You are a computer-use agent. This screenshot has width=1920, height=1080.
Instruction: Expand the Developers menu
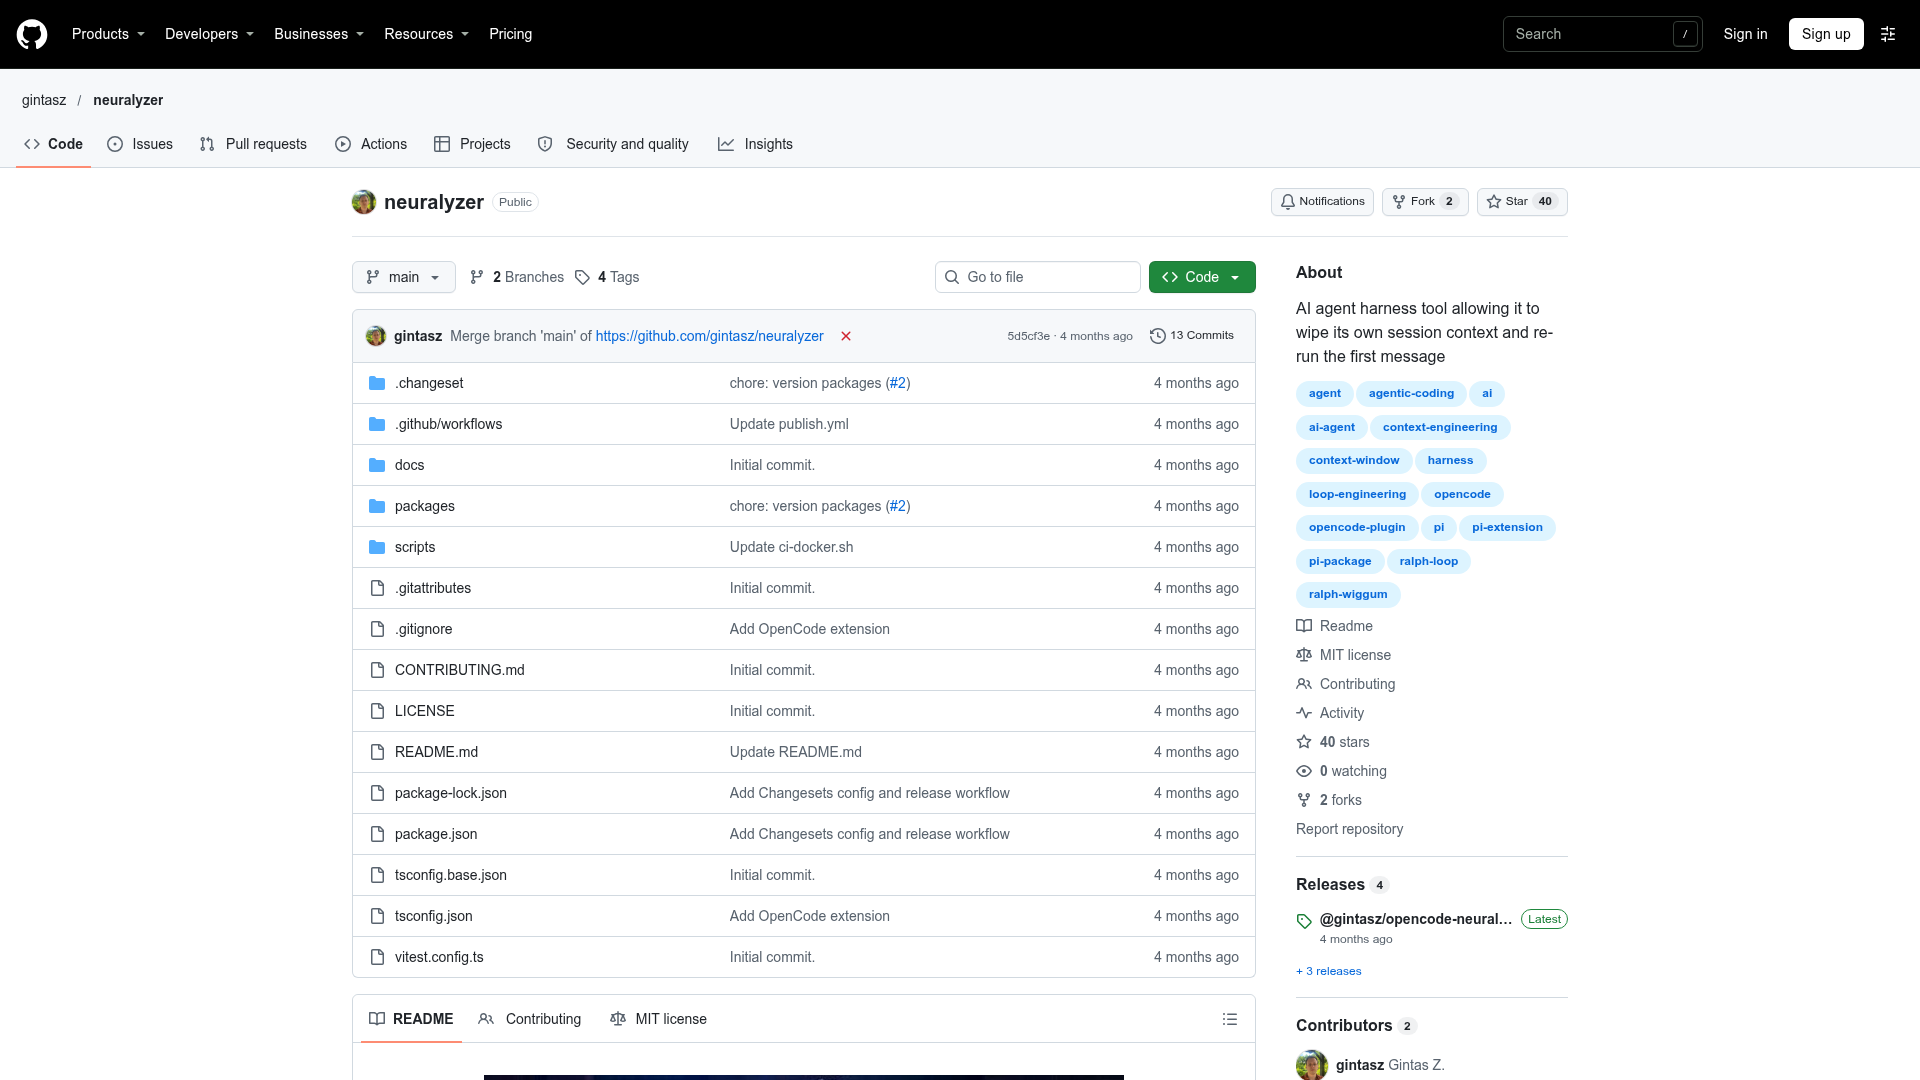tap(209, 34)
